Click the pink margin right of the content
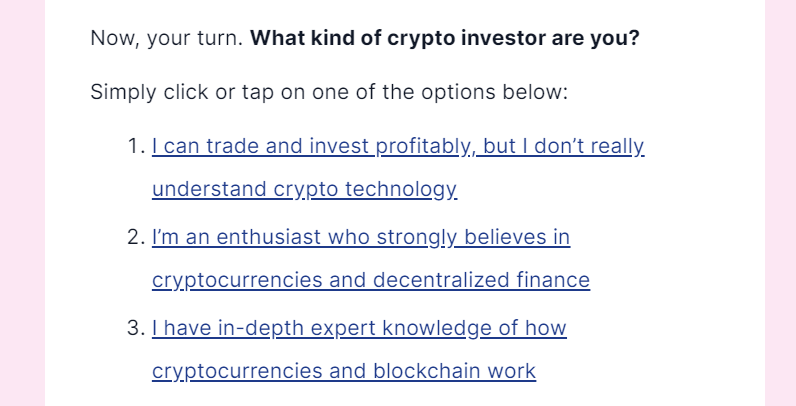Screen dimensions: 796x406 coord(781,203)
